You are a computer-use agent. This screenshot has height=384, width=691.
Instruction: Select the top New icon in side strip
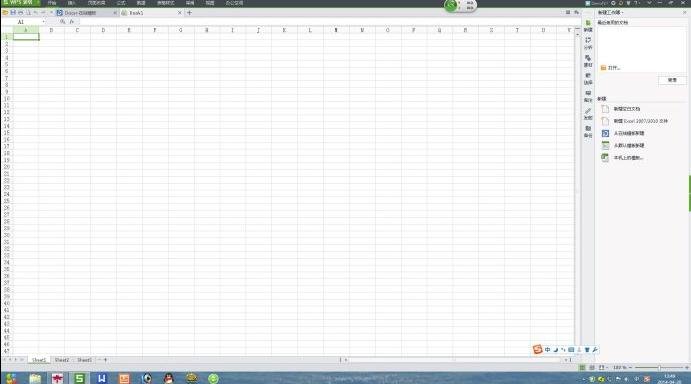click(588, 26)
